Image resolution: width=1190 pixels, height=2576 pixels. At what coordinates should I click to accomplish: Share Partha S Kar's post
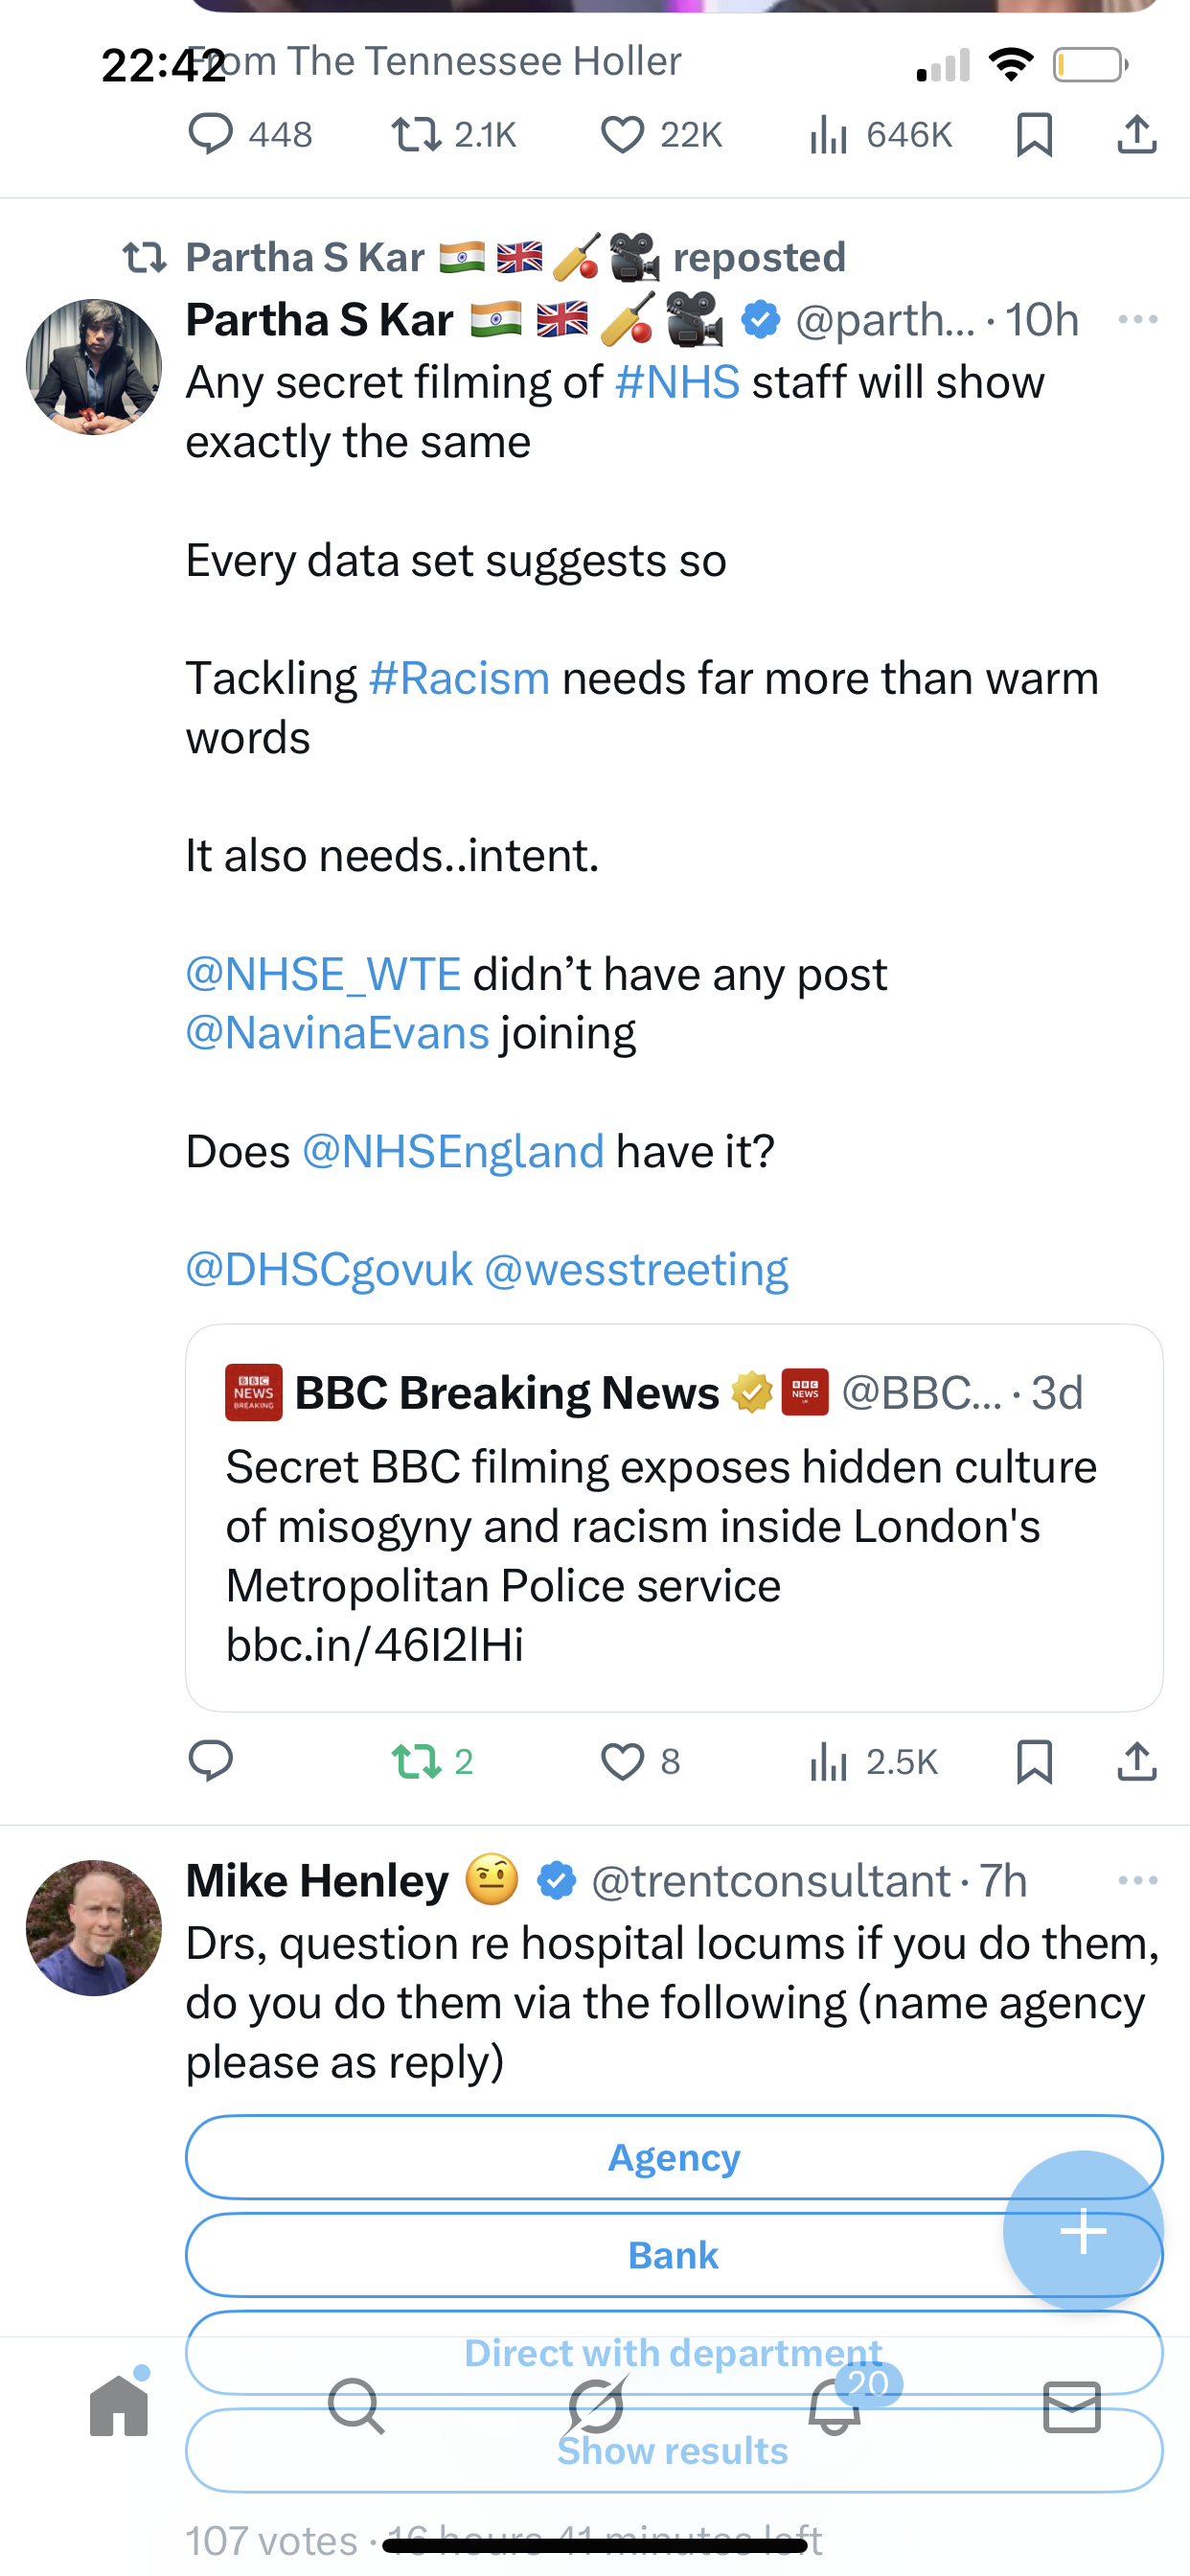1137,1762
